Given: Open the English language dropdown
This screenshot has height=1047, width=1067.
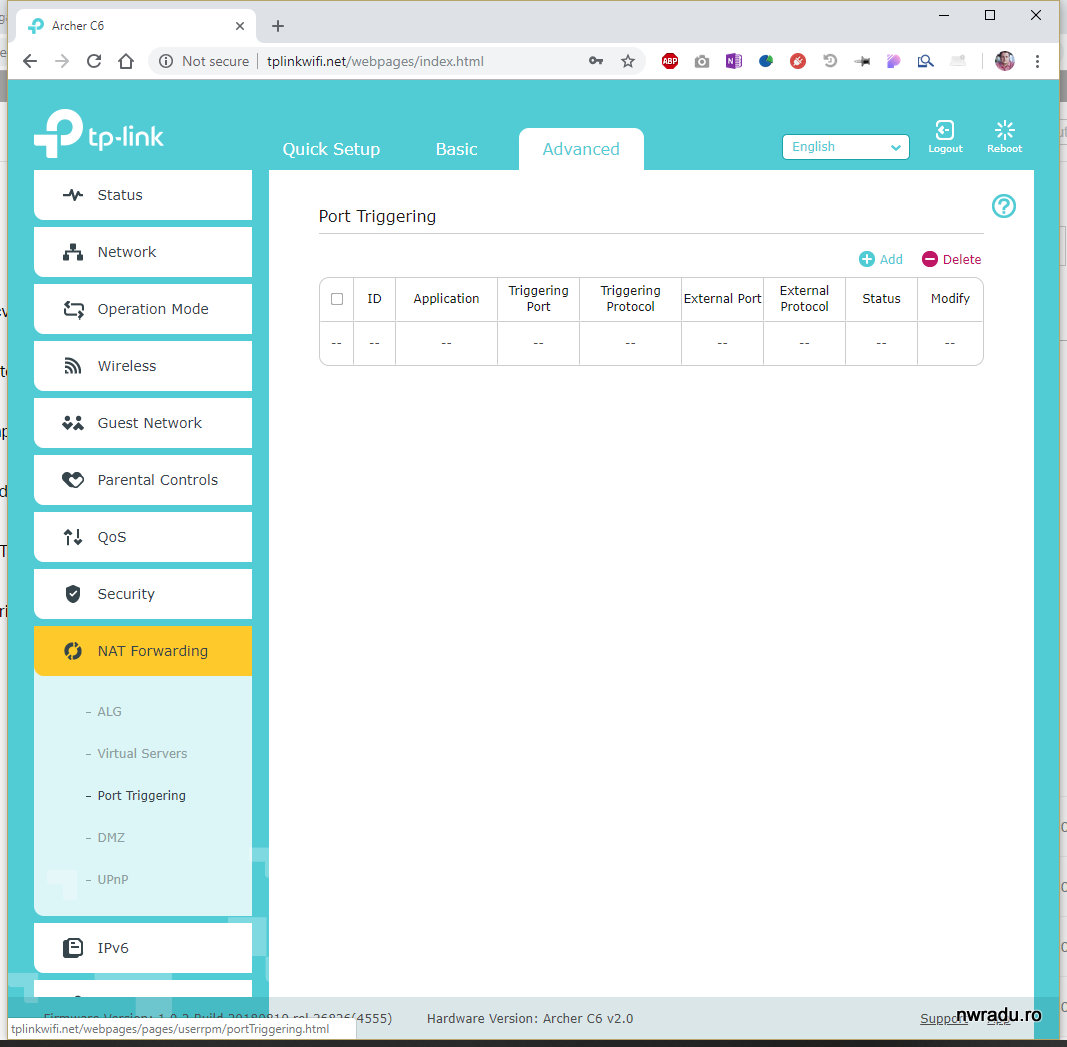Looking at the screenshot, I should click(x=845, y=147).
